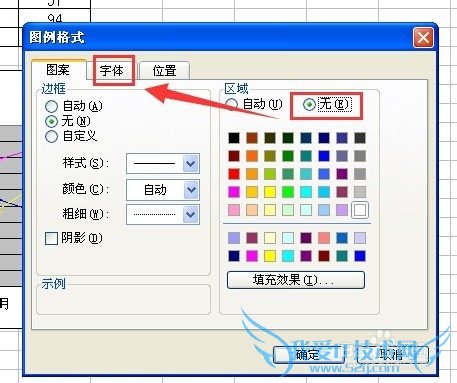Click the 示例 preview box
The height and width of the screenshot is (383, 457).
(123, 299)
